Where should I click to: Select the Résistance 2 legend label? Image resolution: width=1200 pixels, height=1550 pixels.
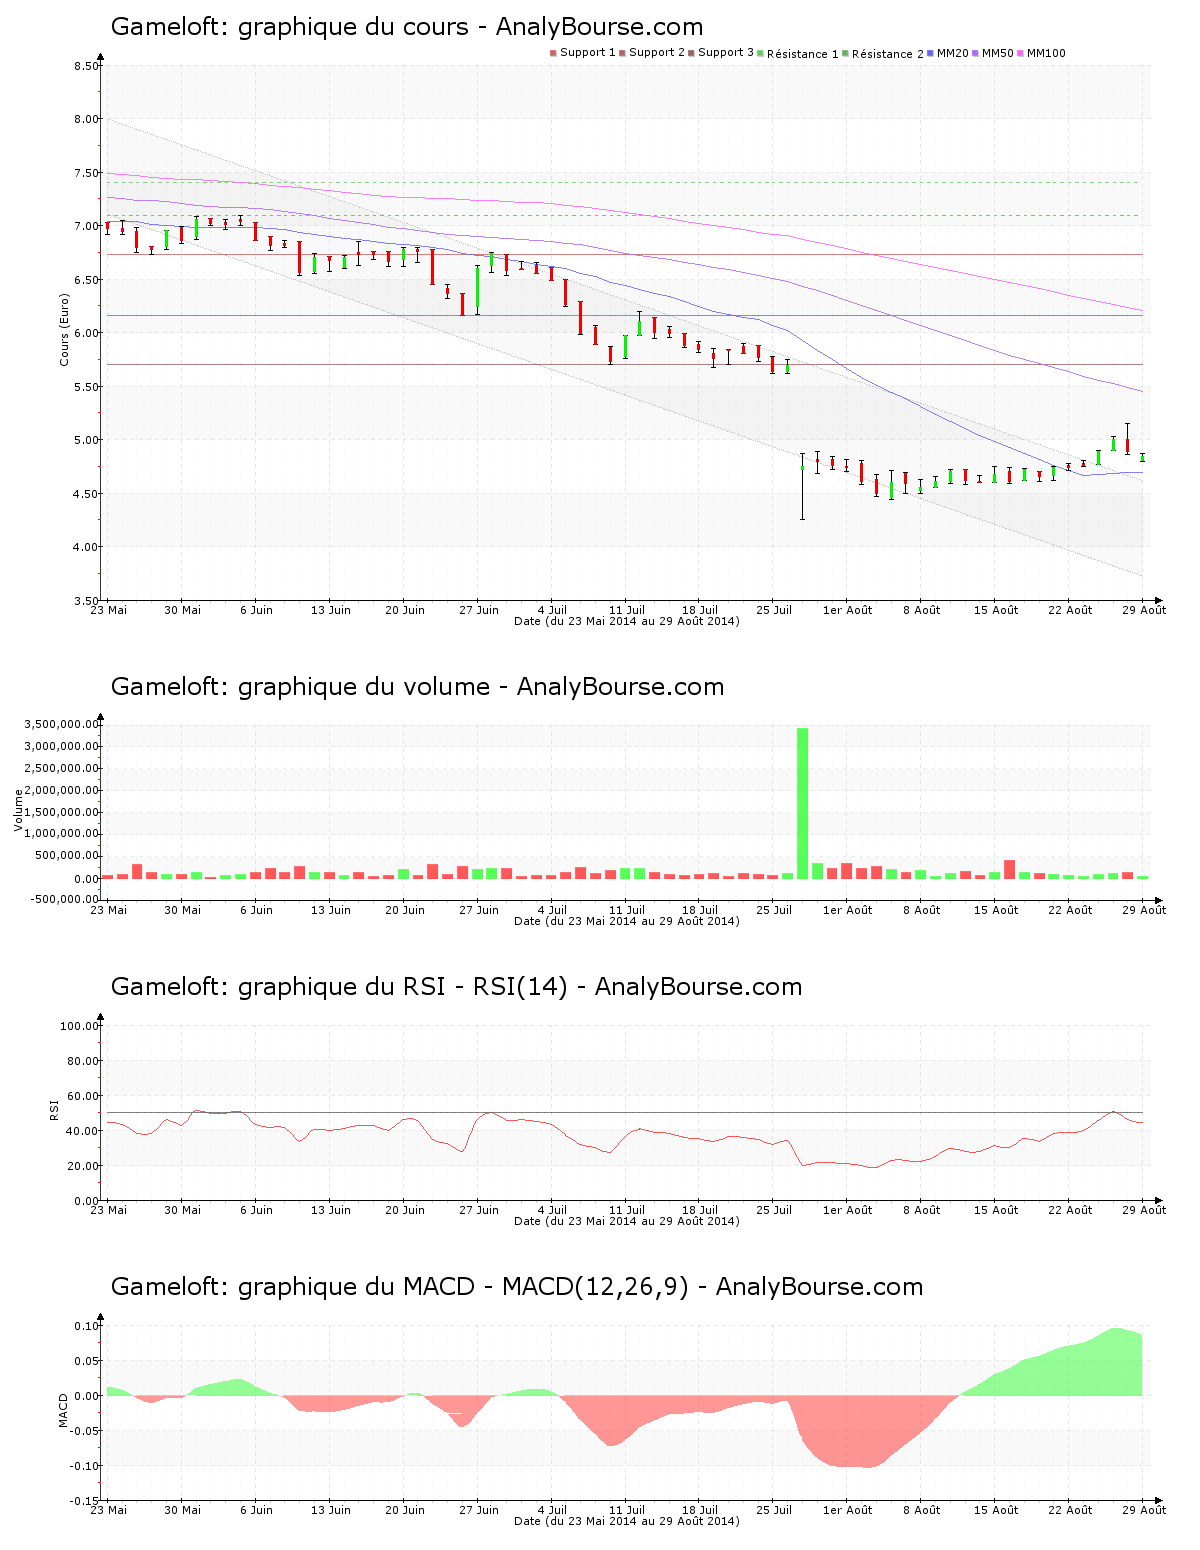888,54
